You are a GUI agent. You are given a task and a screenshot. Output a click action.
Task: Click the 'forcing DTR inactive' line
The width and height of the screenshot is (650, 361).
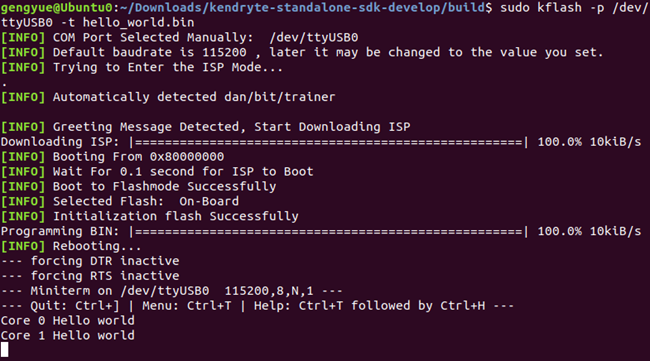pos(90,261)
